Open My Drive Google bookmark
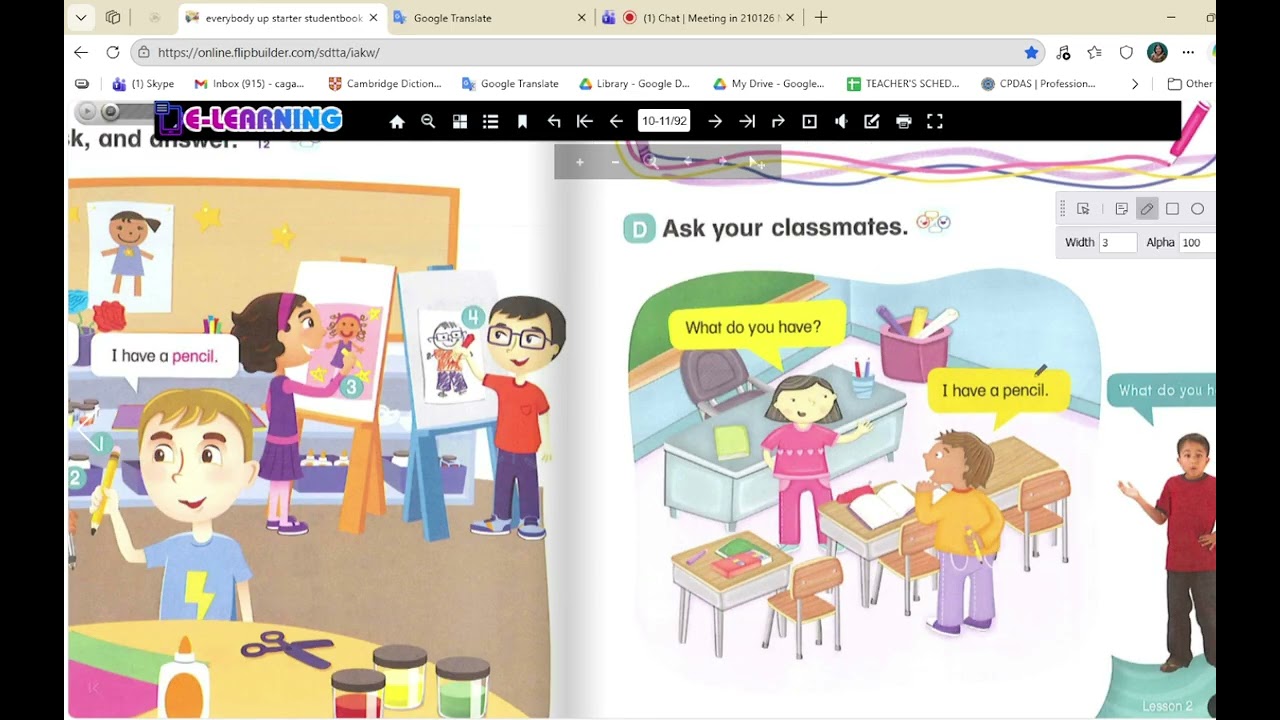1280x720 pixels. (768, 84)
